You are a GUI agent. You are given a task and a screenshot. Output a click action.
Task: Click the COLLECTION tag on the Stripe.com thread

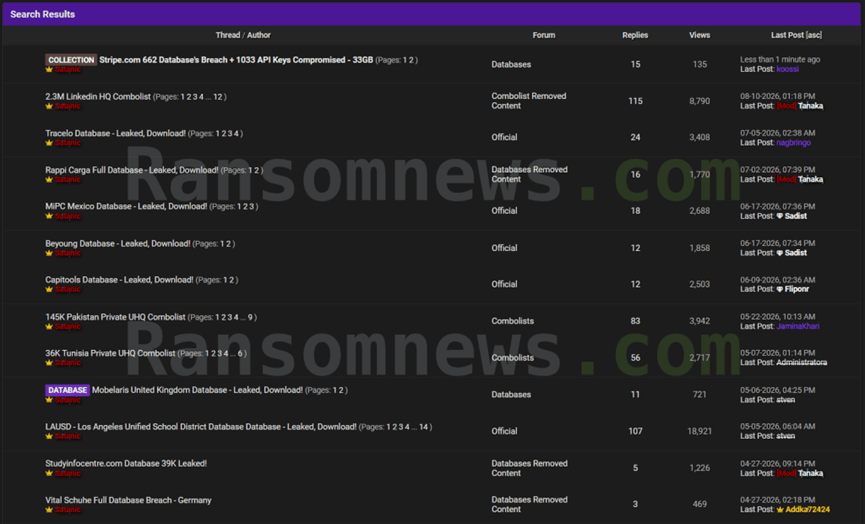[71, 60]
